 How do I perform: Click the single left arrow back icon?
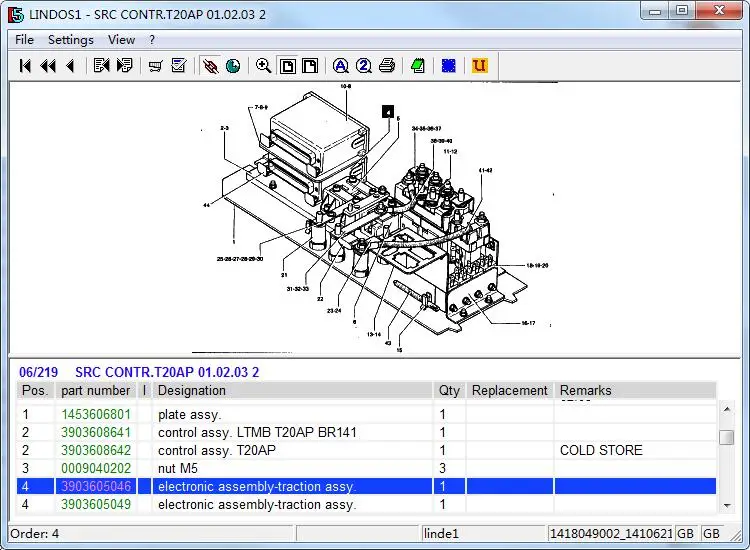coord(71,66)
